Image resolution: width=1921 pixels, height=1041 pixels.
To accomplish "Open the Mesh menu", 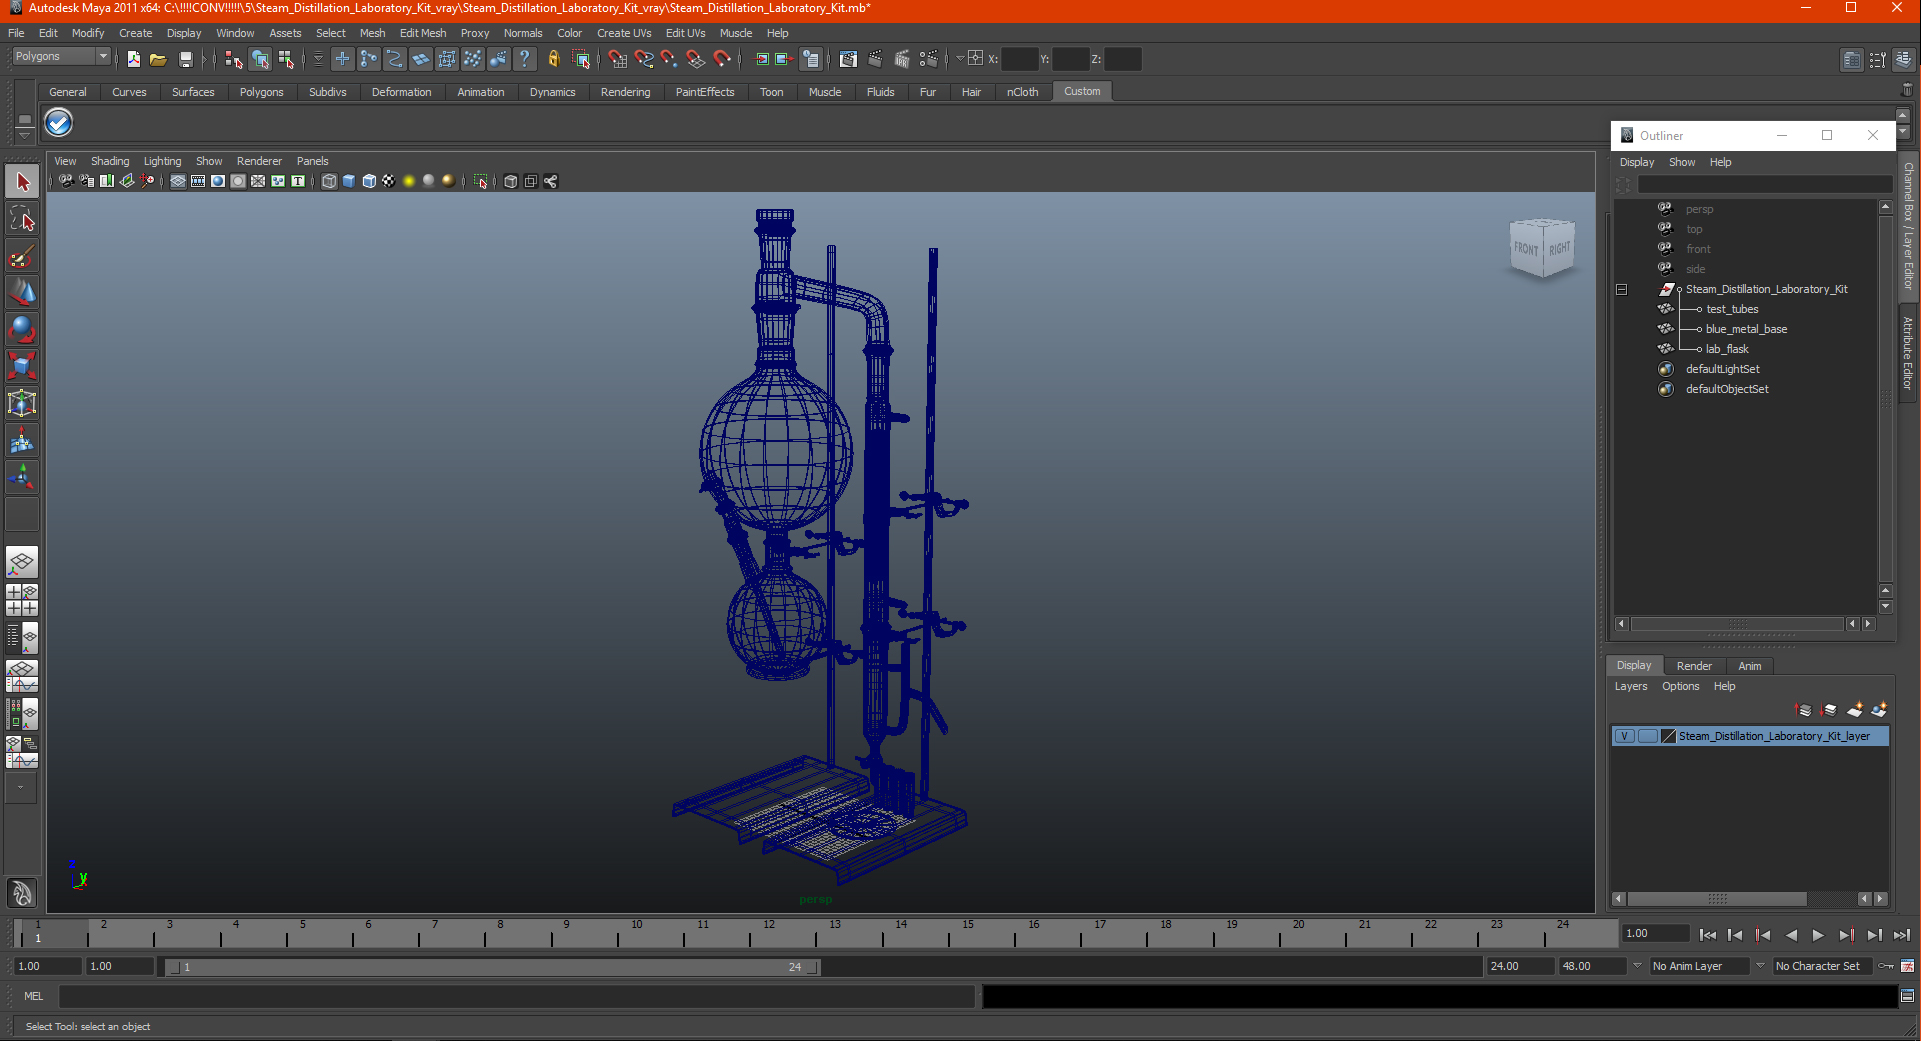I will pyautogui.click(x=372, y=33).
